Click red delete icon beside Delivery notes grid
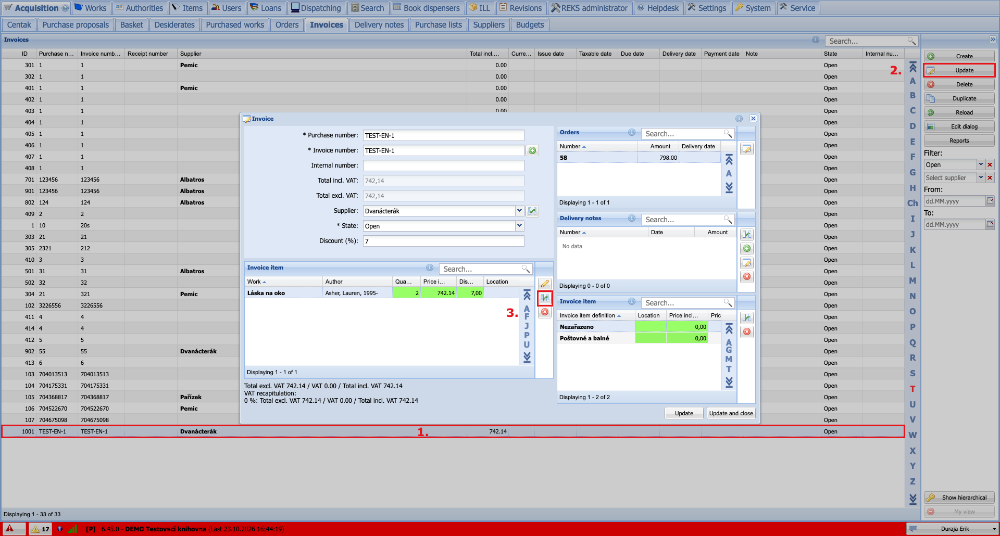1000x536 pixels. [x=747, y=276]
